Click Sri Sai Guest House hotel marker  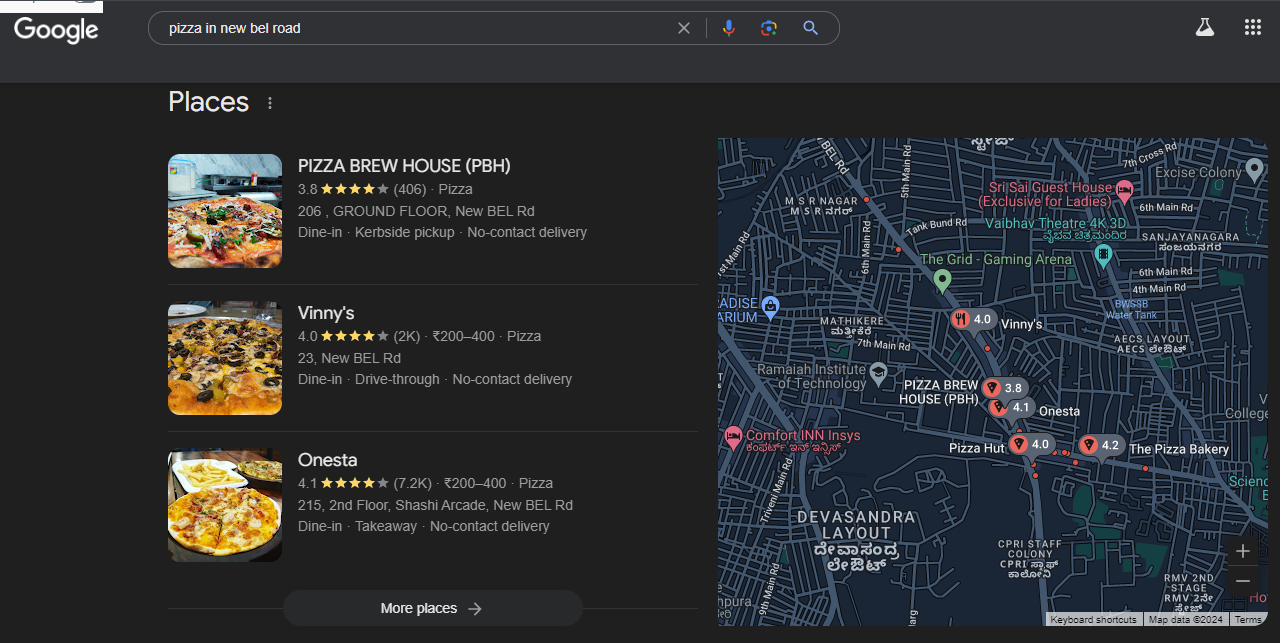[x=1124, y=190]
